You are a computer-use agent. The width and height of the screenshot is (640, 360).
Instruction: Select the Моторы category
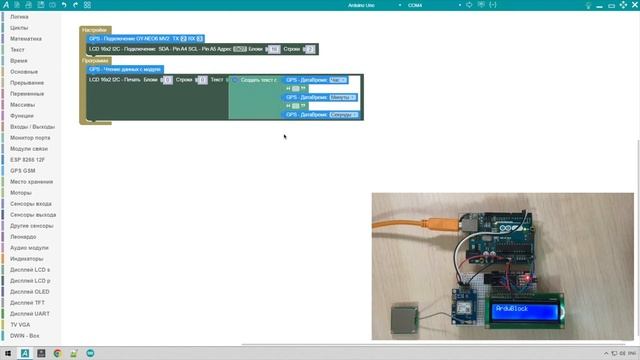tap(21, 193)
